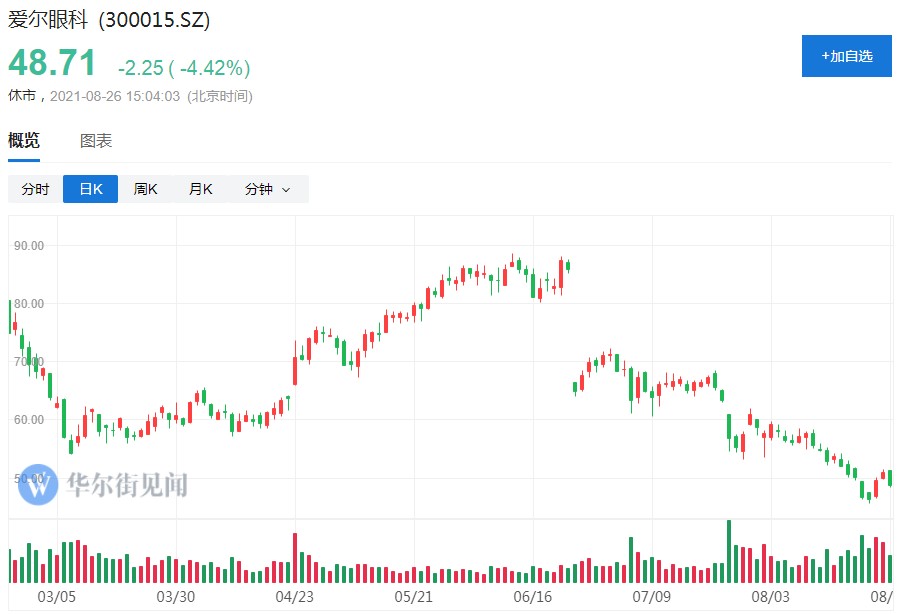The width and height of the screenshot is (903, 614).
Task: Switch to the 概览 overview tab
Action: pyautogui.click(x=24, y=141)
